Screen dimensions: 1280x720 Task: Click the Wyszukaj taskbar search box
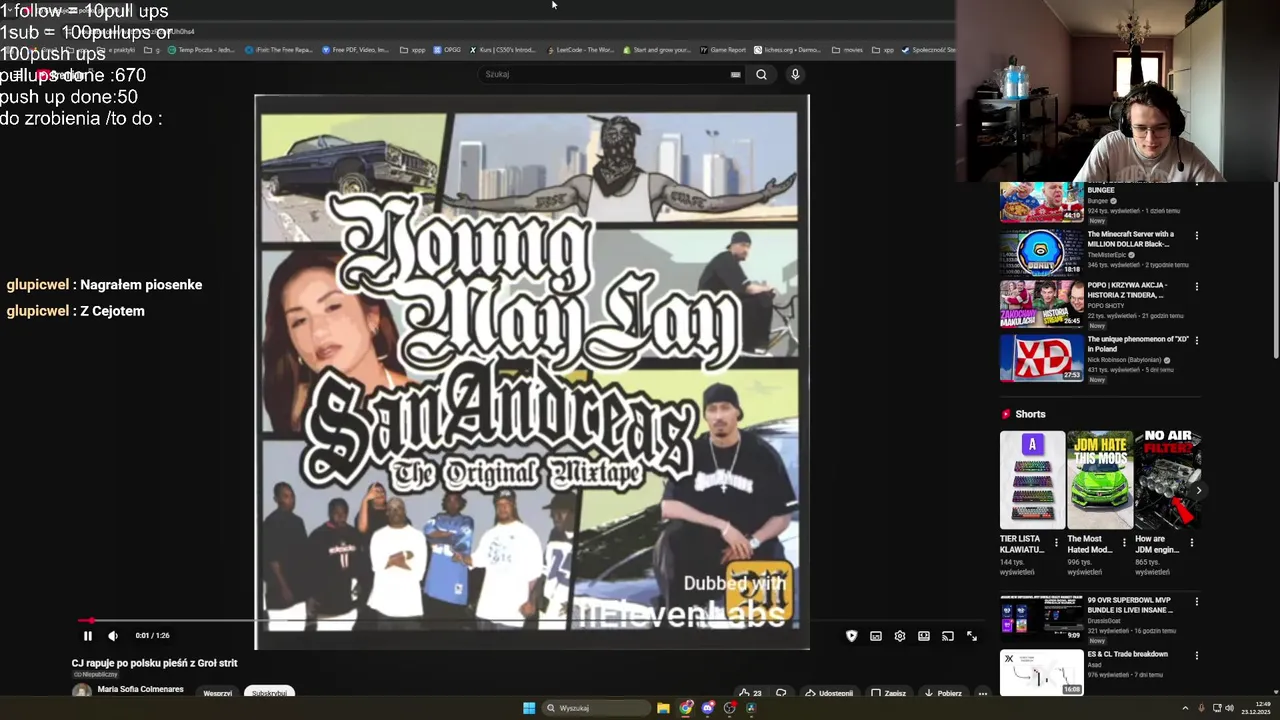pos(597,708)
